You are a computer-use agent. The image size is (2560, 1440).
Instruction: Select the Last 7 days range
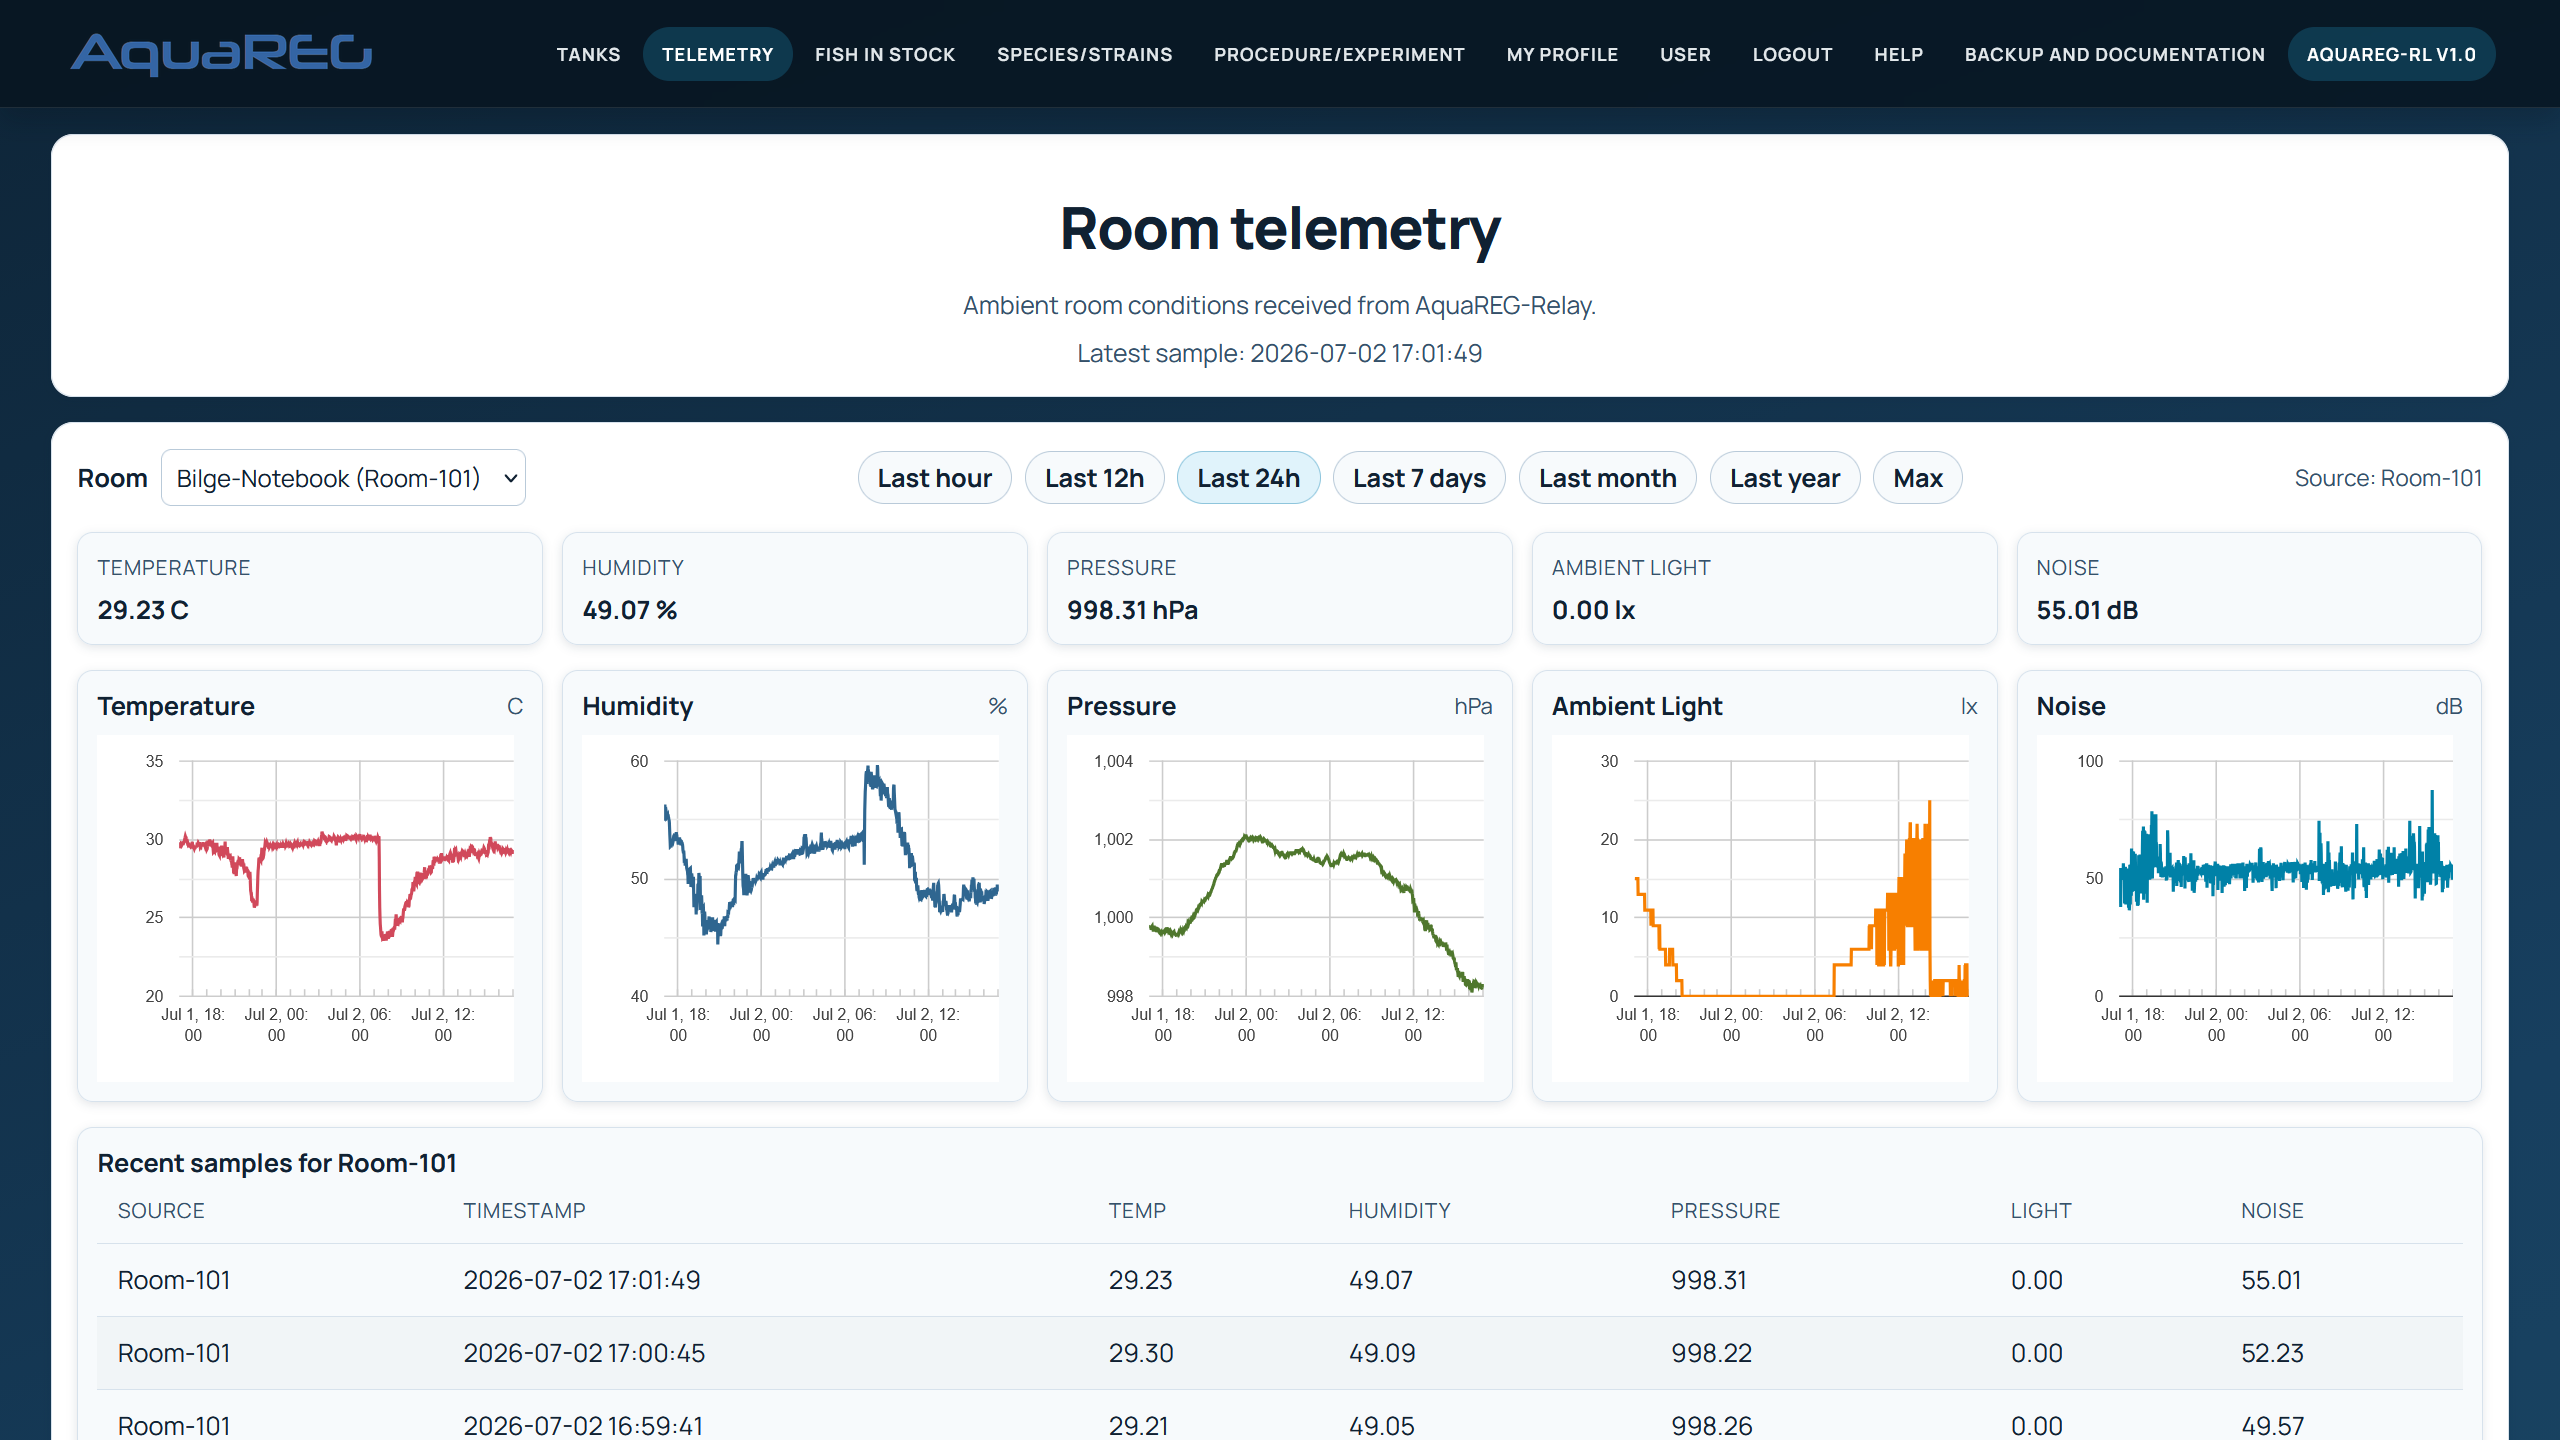coord(1419,478)
